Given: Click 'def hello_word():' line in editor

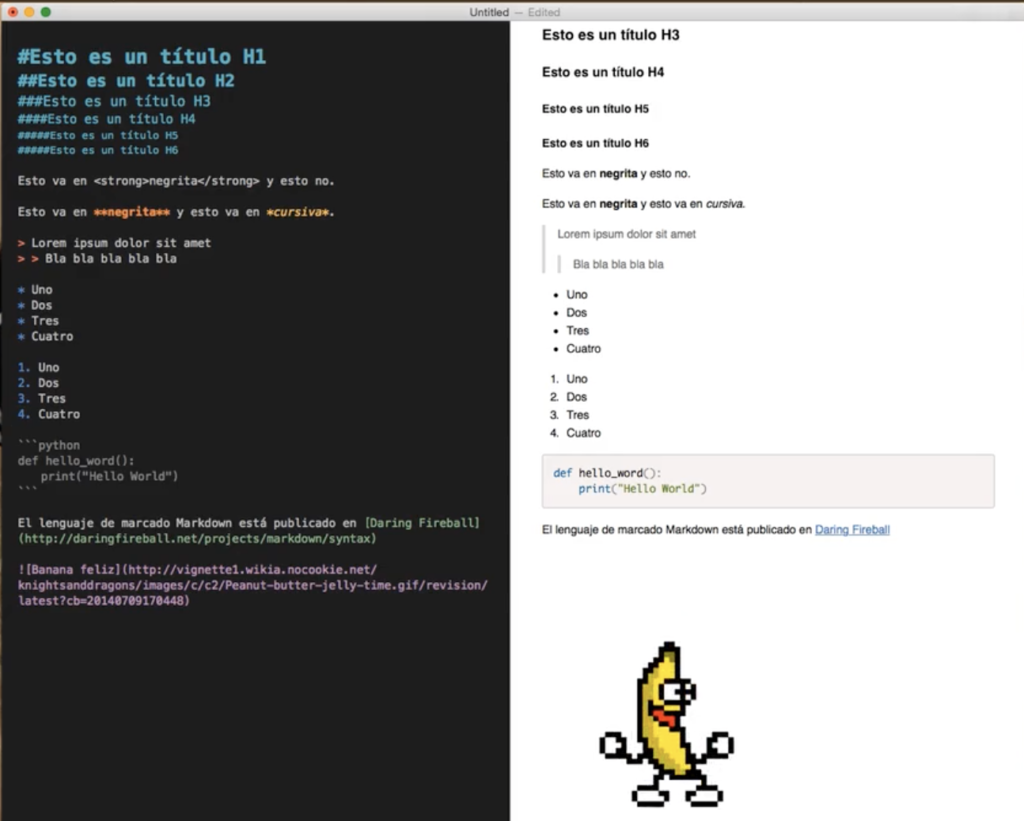Looking at the screenshot, I should point(76,461).
